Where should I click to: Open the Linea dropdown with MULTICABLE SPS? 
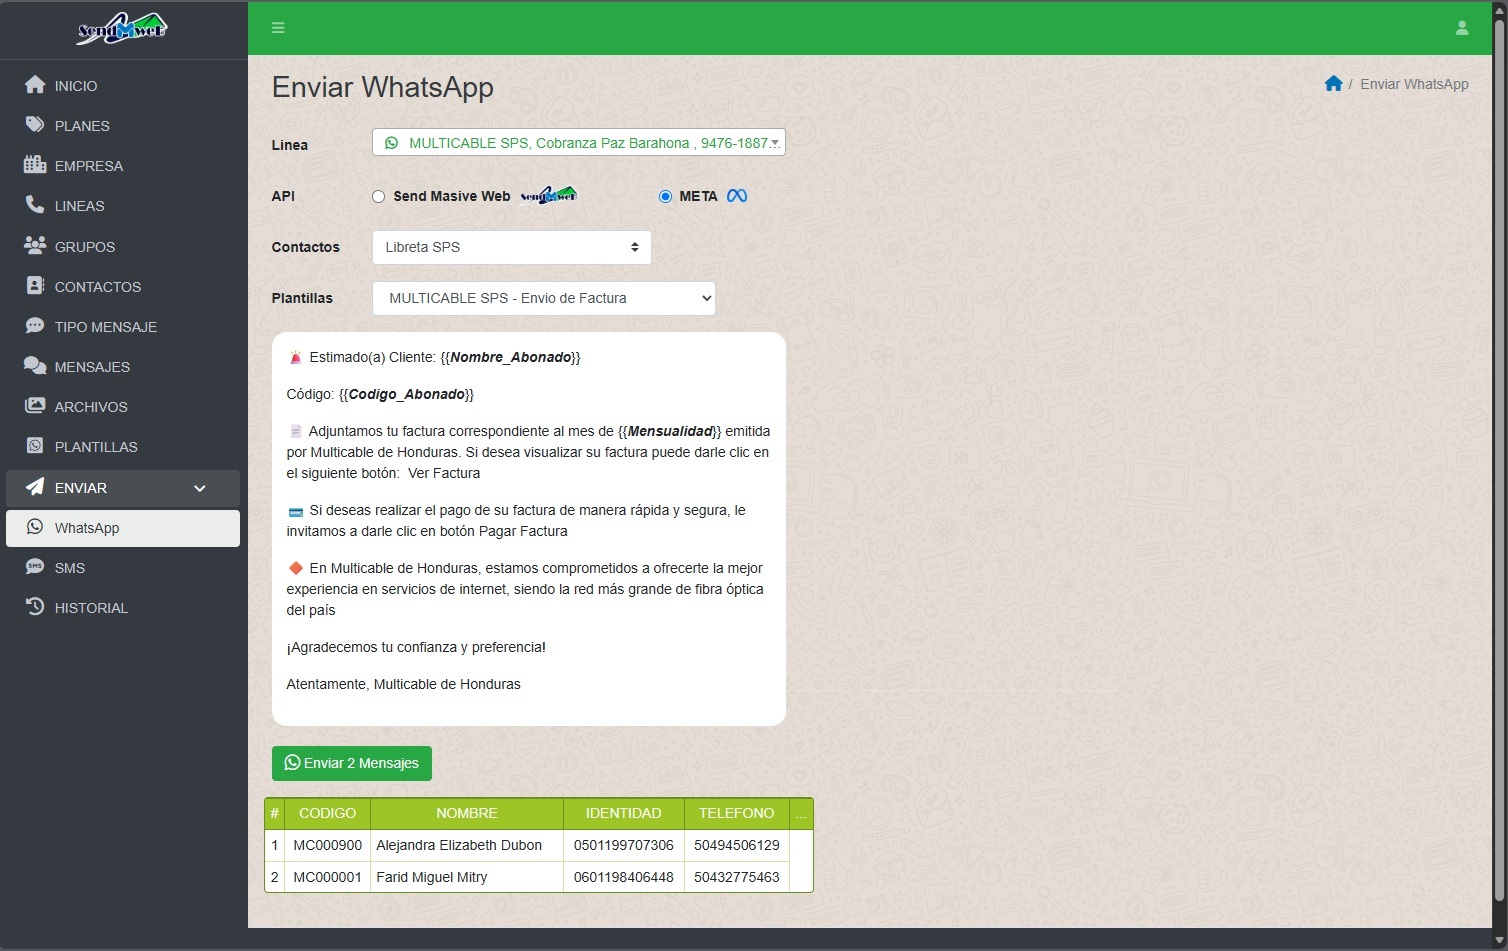click(x=579, y=143)
